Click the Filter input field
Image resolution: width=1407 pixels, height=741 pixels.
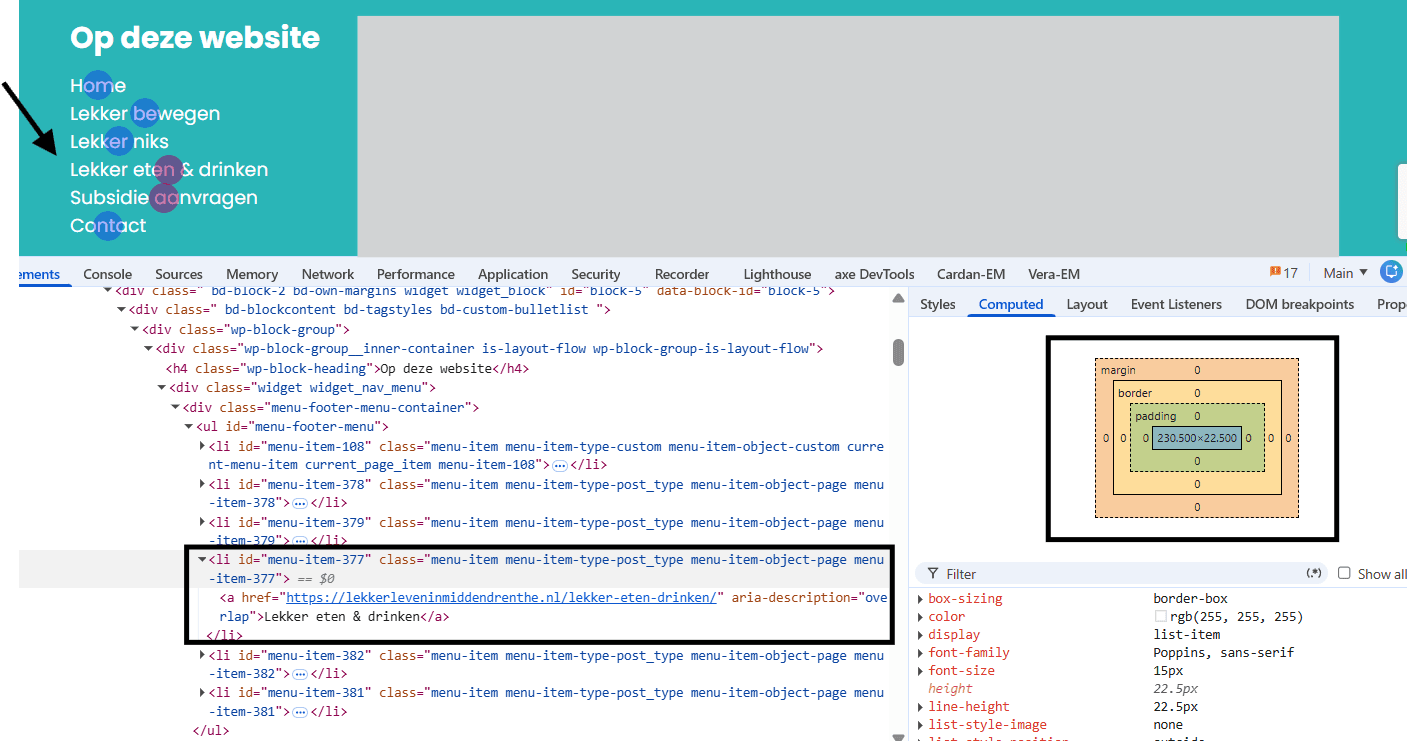(x=1120, y=573)
